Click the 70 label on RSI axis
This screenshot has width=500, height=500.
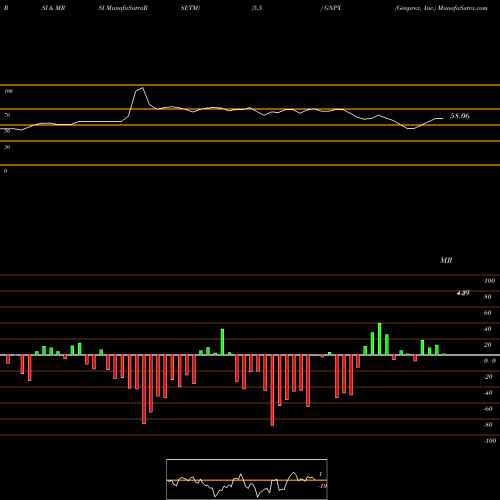click(x=7, y=115)
